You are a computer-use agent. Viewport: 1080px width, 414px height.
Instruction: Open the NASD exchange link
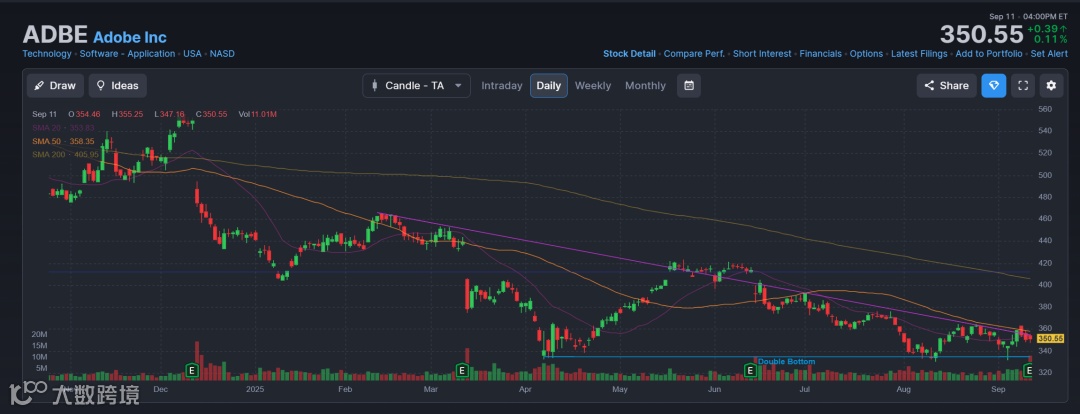[x=222, y=54]
